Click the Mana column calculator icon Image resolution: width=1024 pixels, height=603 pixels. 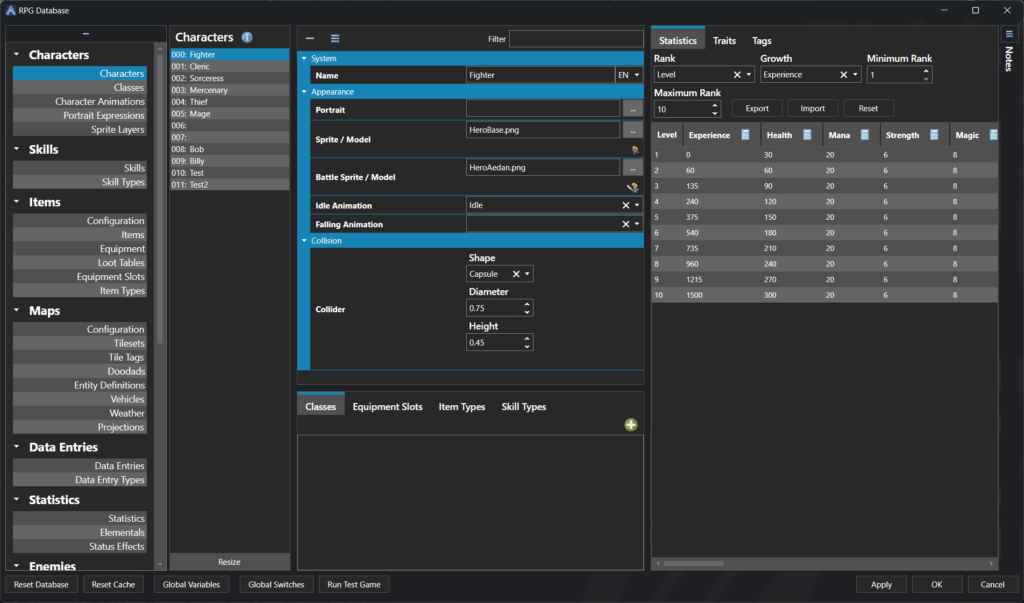click(864, 135)
